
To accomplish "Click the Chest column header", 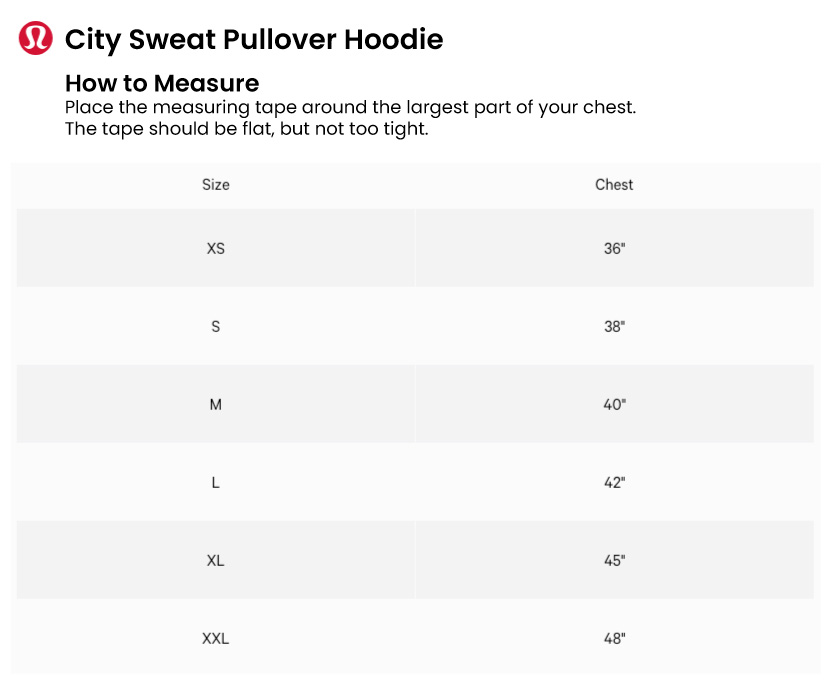I will point(614,185).
